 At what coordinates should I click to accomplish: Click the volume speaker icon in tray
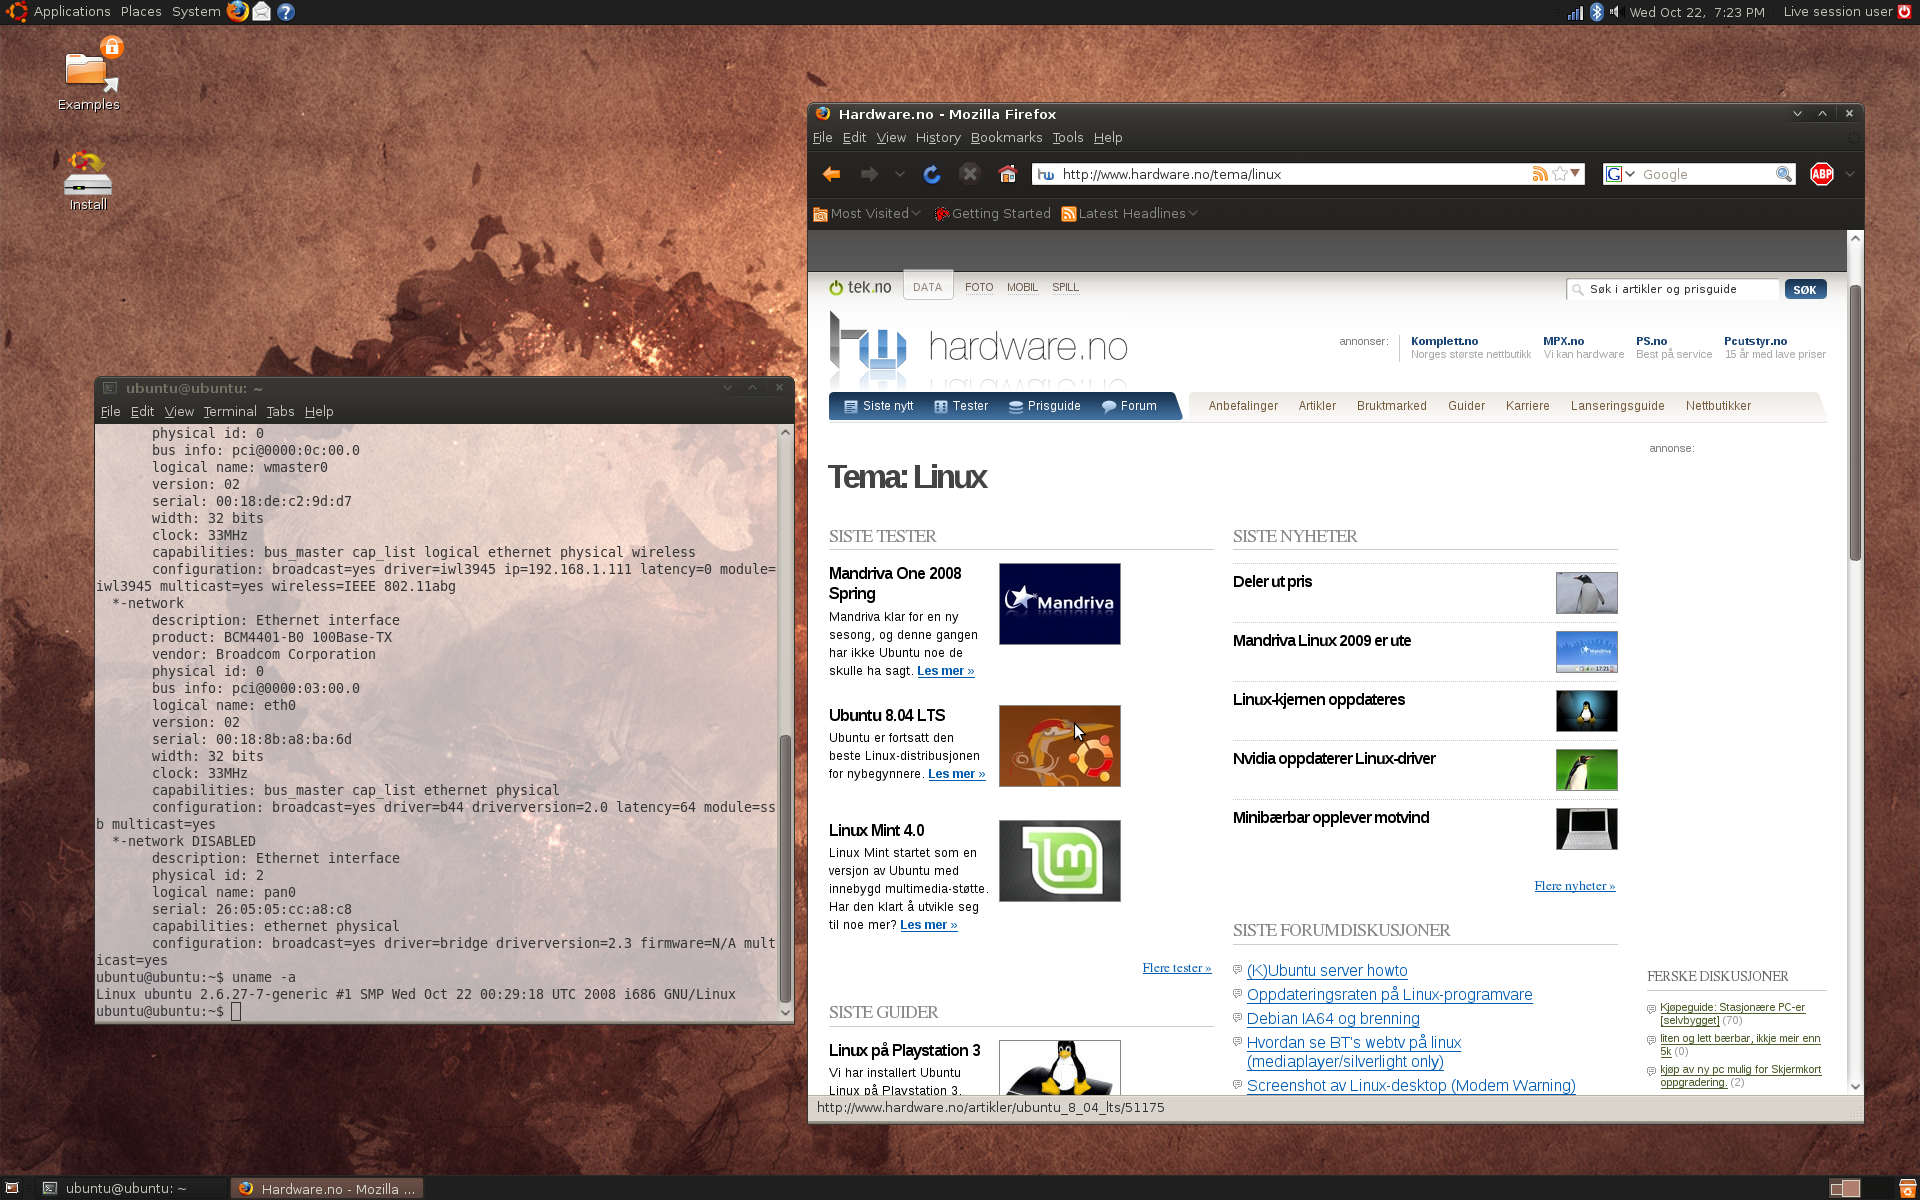[1614, 12]
